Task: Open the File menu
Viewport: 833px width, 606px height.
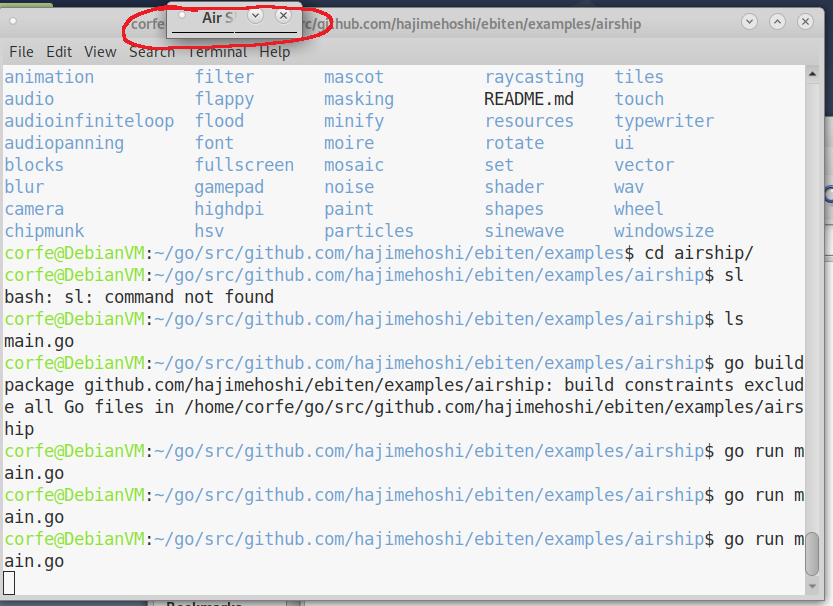Action: 21,52
